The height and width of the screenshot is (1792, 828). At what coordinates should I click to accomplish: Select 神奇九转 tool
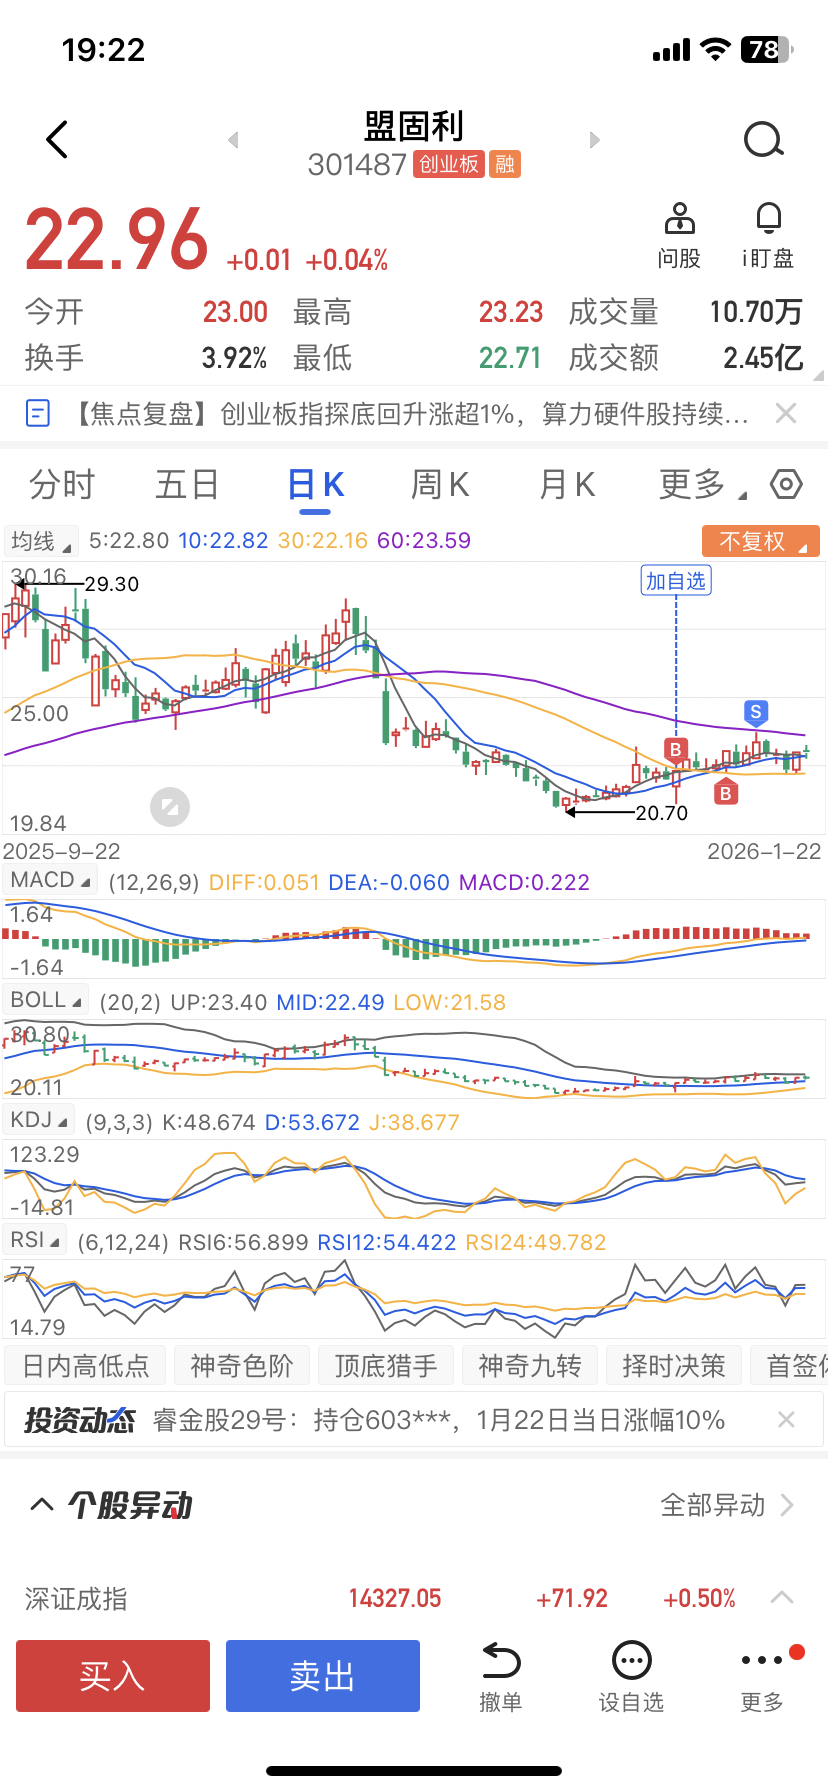pos(530,1366)
